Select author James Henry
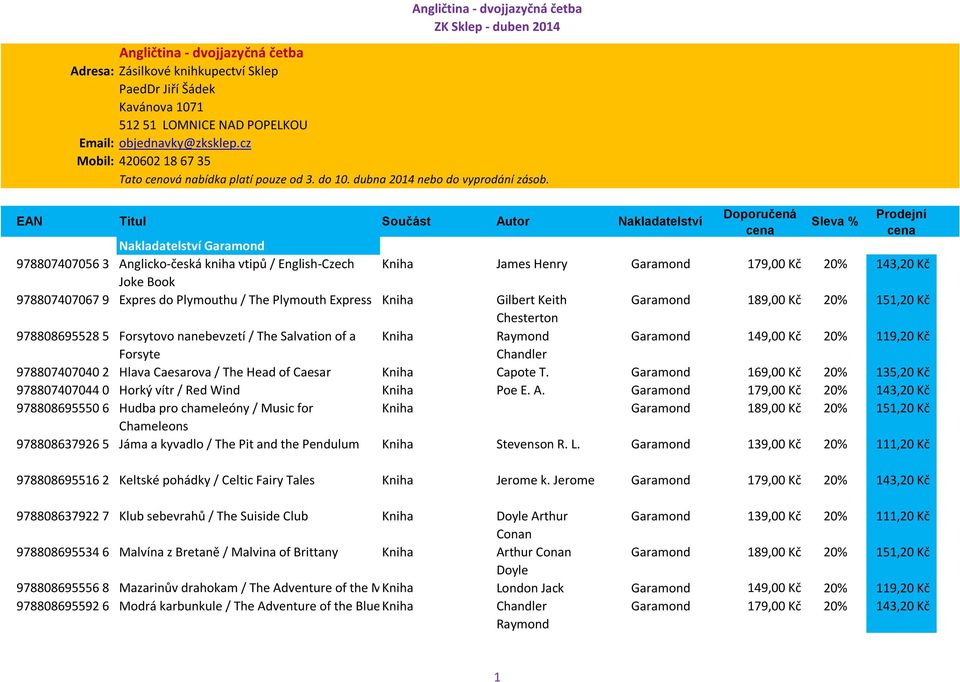 click(x=531, y=264)
